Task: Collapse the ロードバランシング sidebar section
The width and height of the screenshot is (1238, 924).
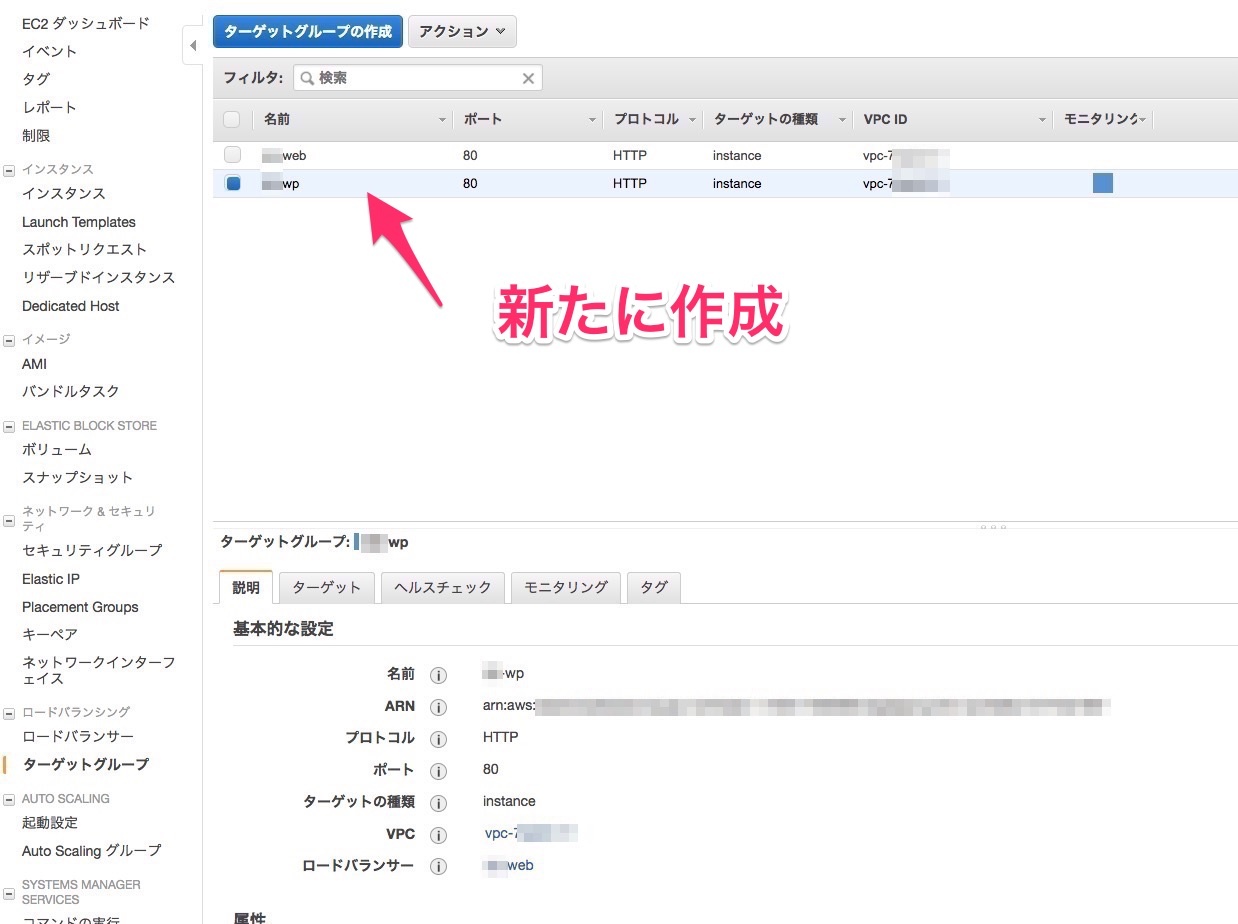Action: point(9,713)
